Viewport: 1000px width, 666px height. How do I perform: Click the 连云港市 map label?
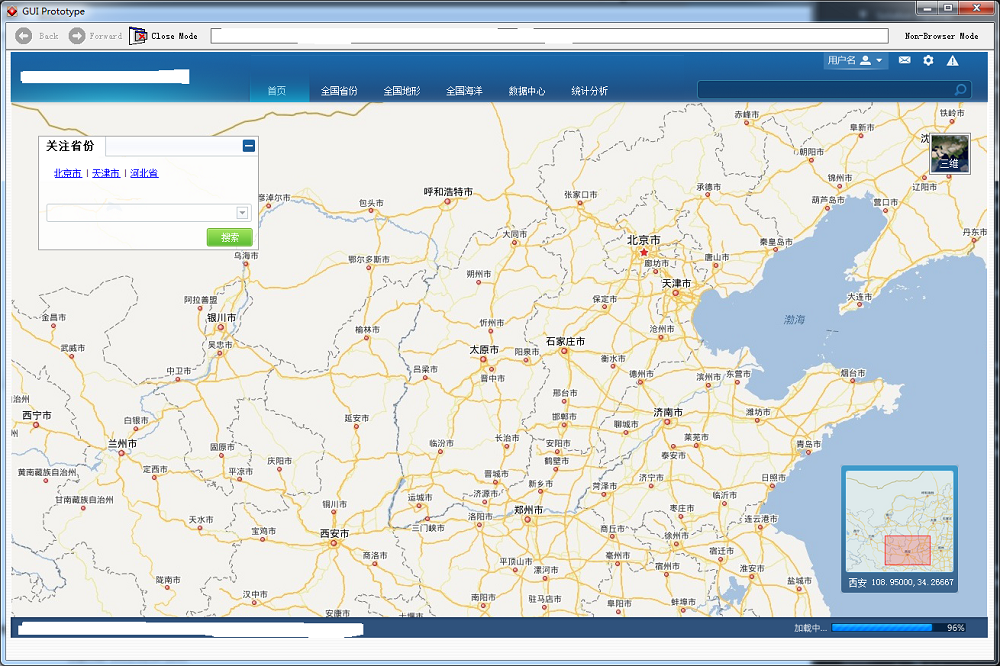pyautogui.click(x=761, y=519)
